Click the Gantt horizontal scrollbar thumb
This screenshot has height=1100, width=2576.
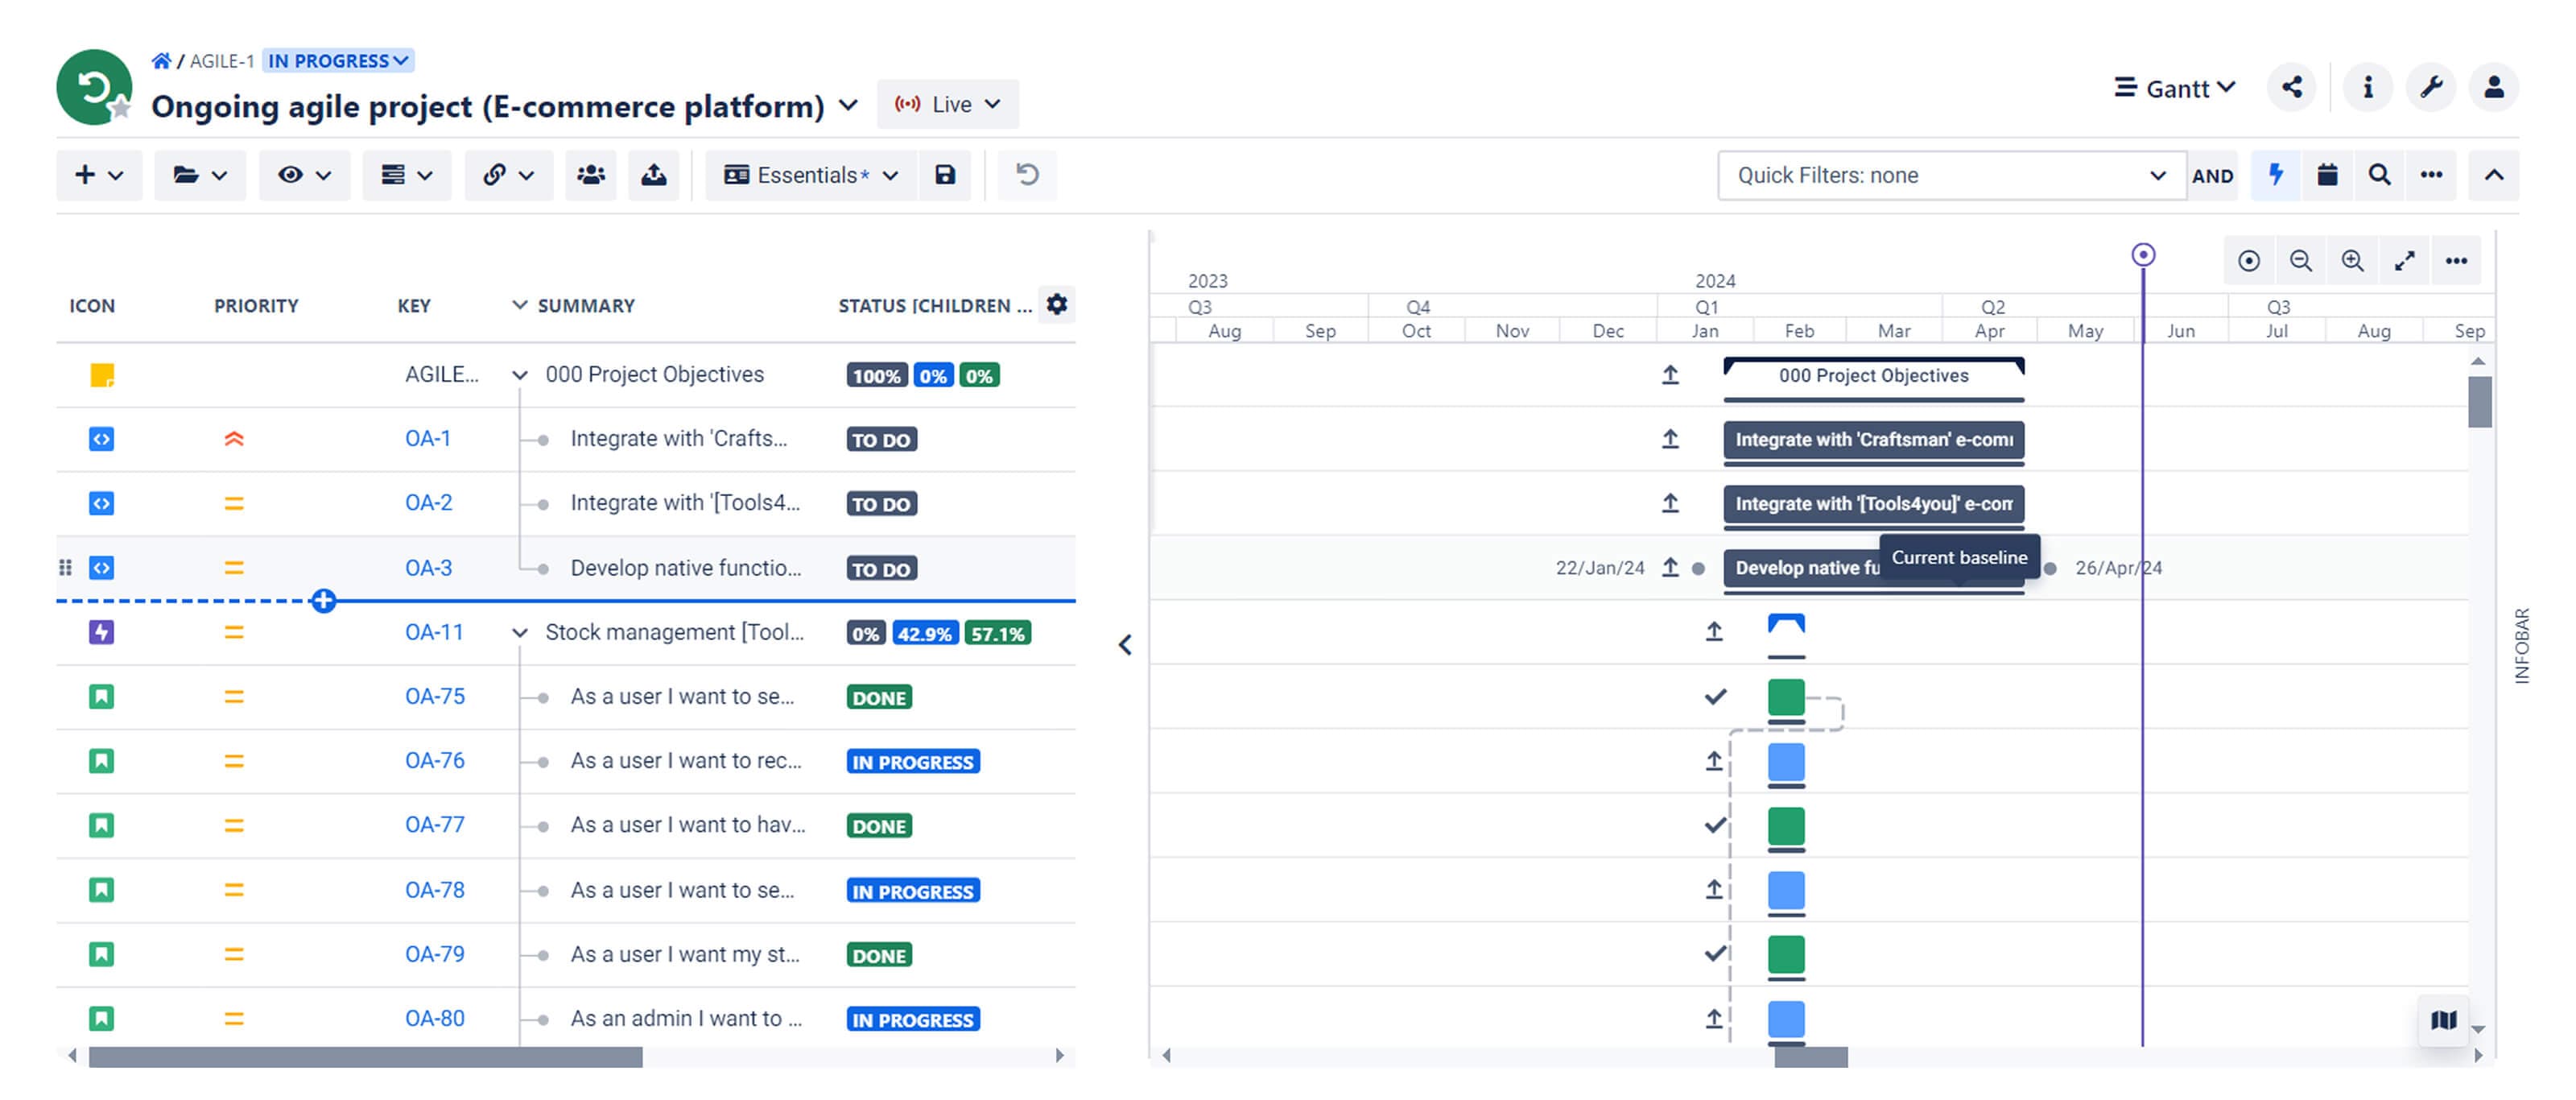pos(1810,1056)
